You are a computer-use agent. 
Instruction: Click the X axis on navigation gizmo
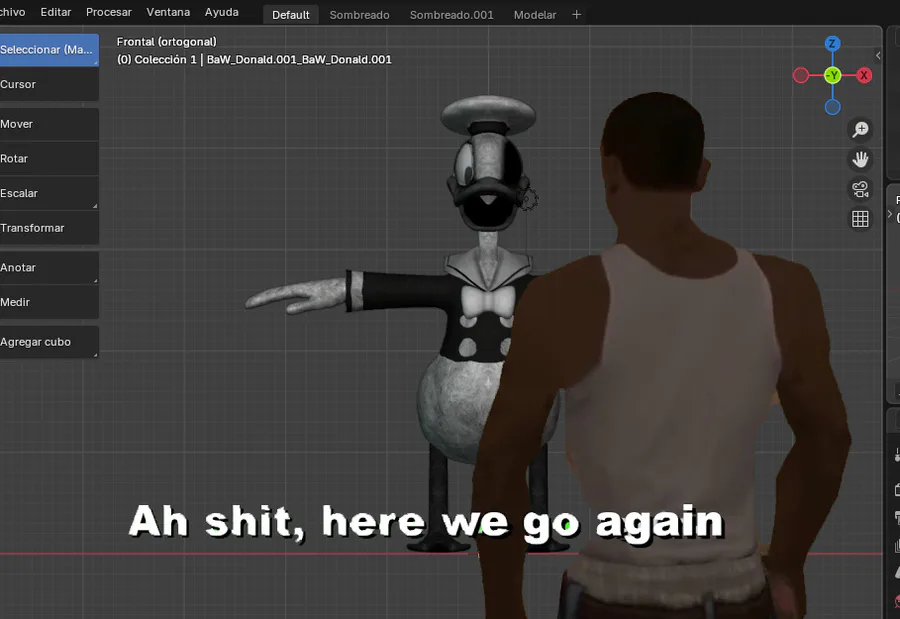[x=864, y=75]
